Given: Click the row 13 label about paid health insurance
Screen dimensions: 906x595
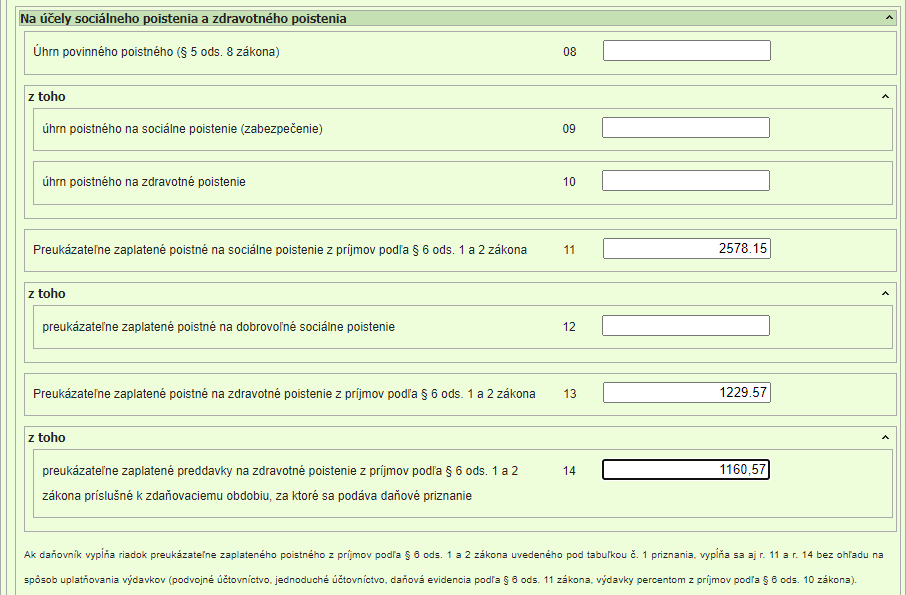Looking at the screenshot, I should click(284, 394).
